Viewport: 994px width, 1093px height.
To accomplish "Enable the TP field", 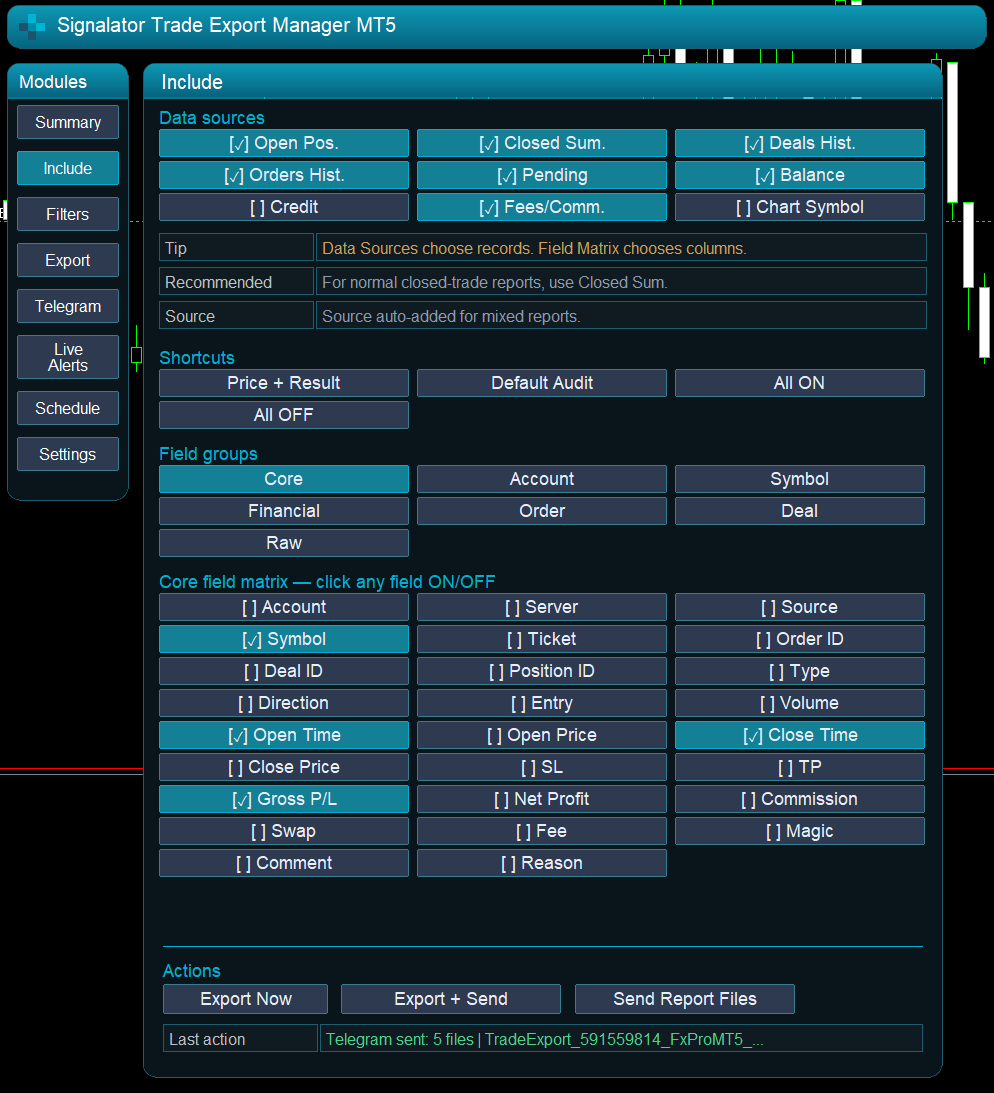I will click(800, 767).
